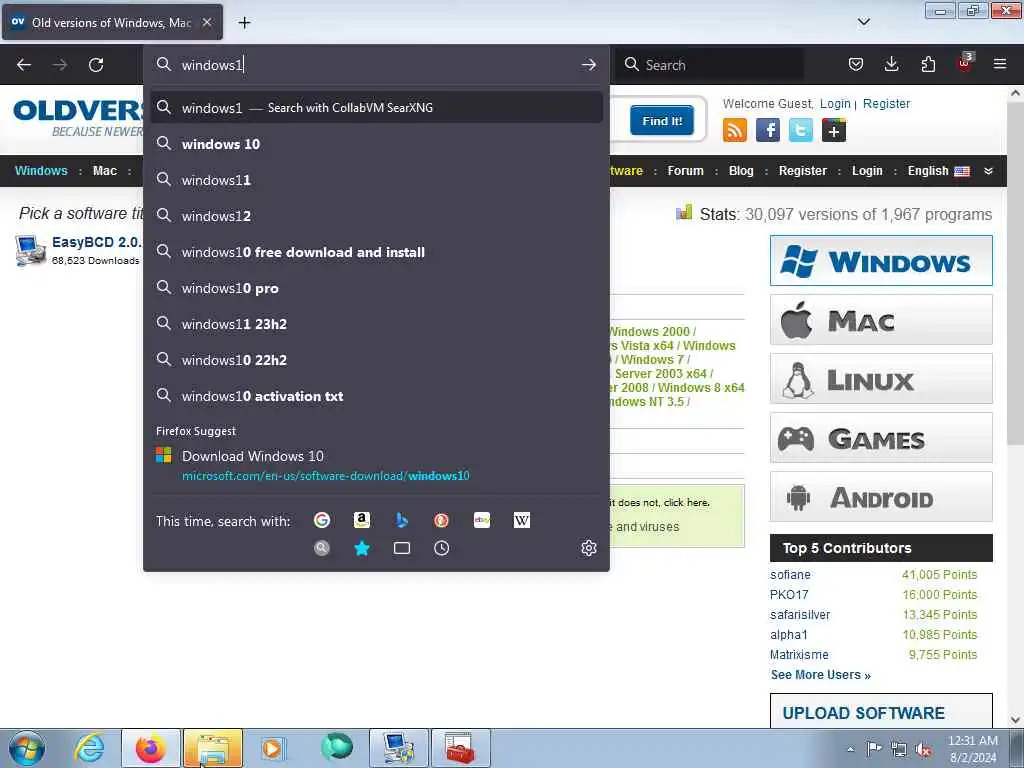Select the 'windows11' suggestion

[376, 180]
